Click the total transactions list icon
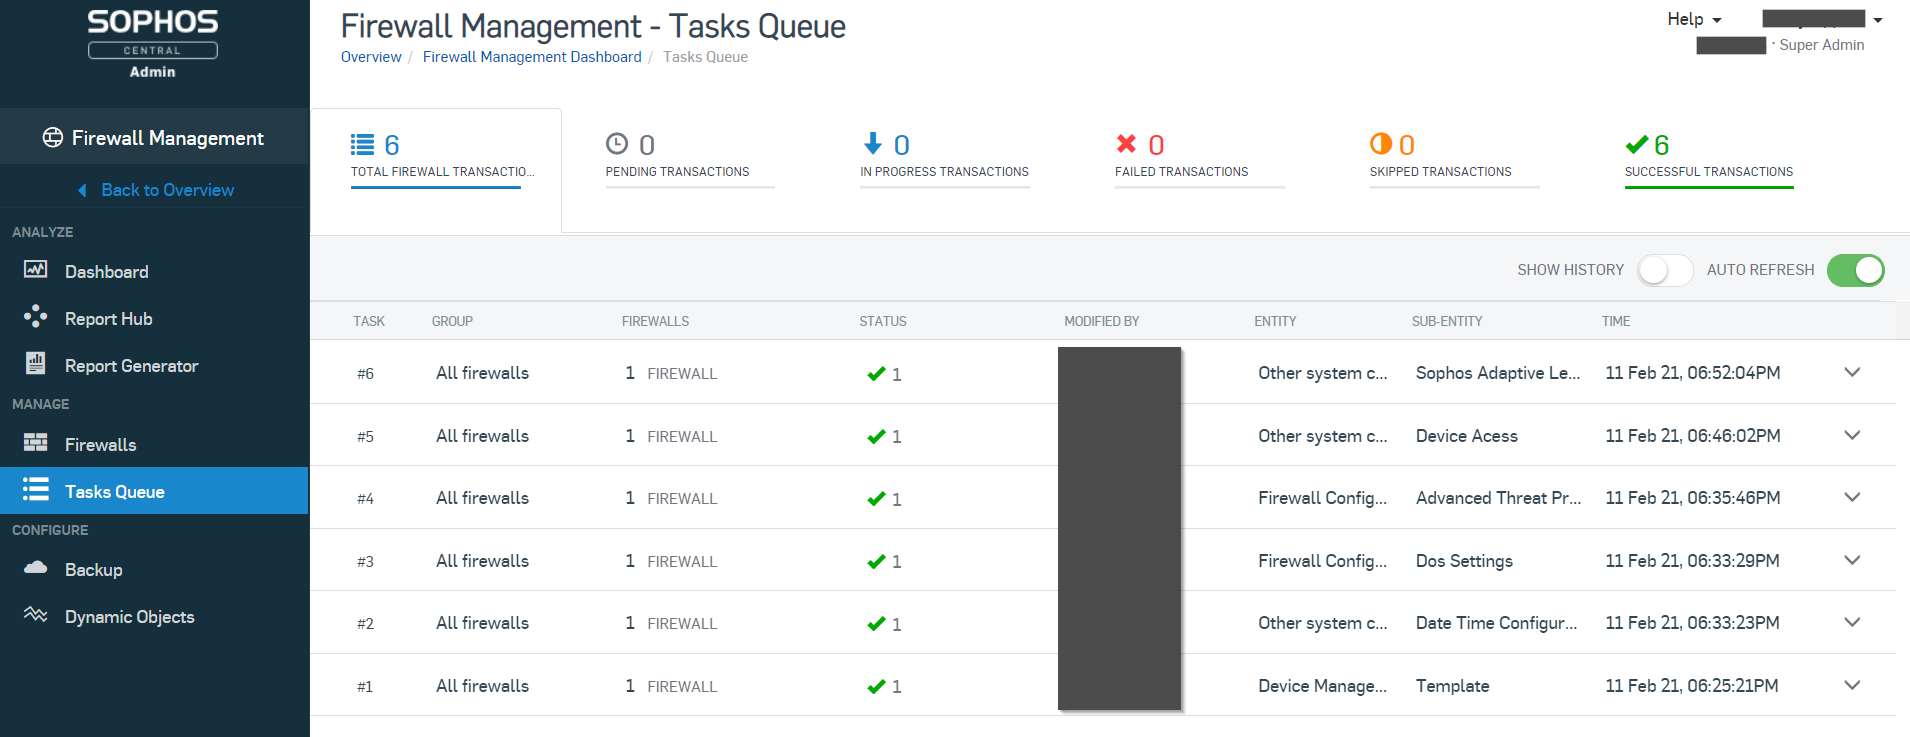Screen dimensions: 1910x737 coord(362,145)
